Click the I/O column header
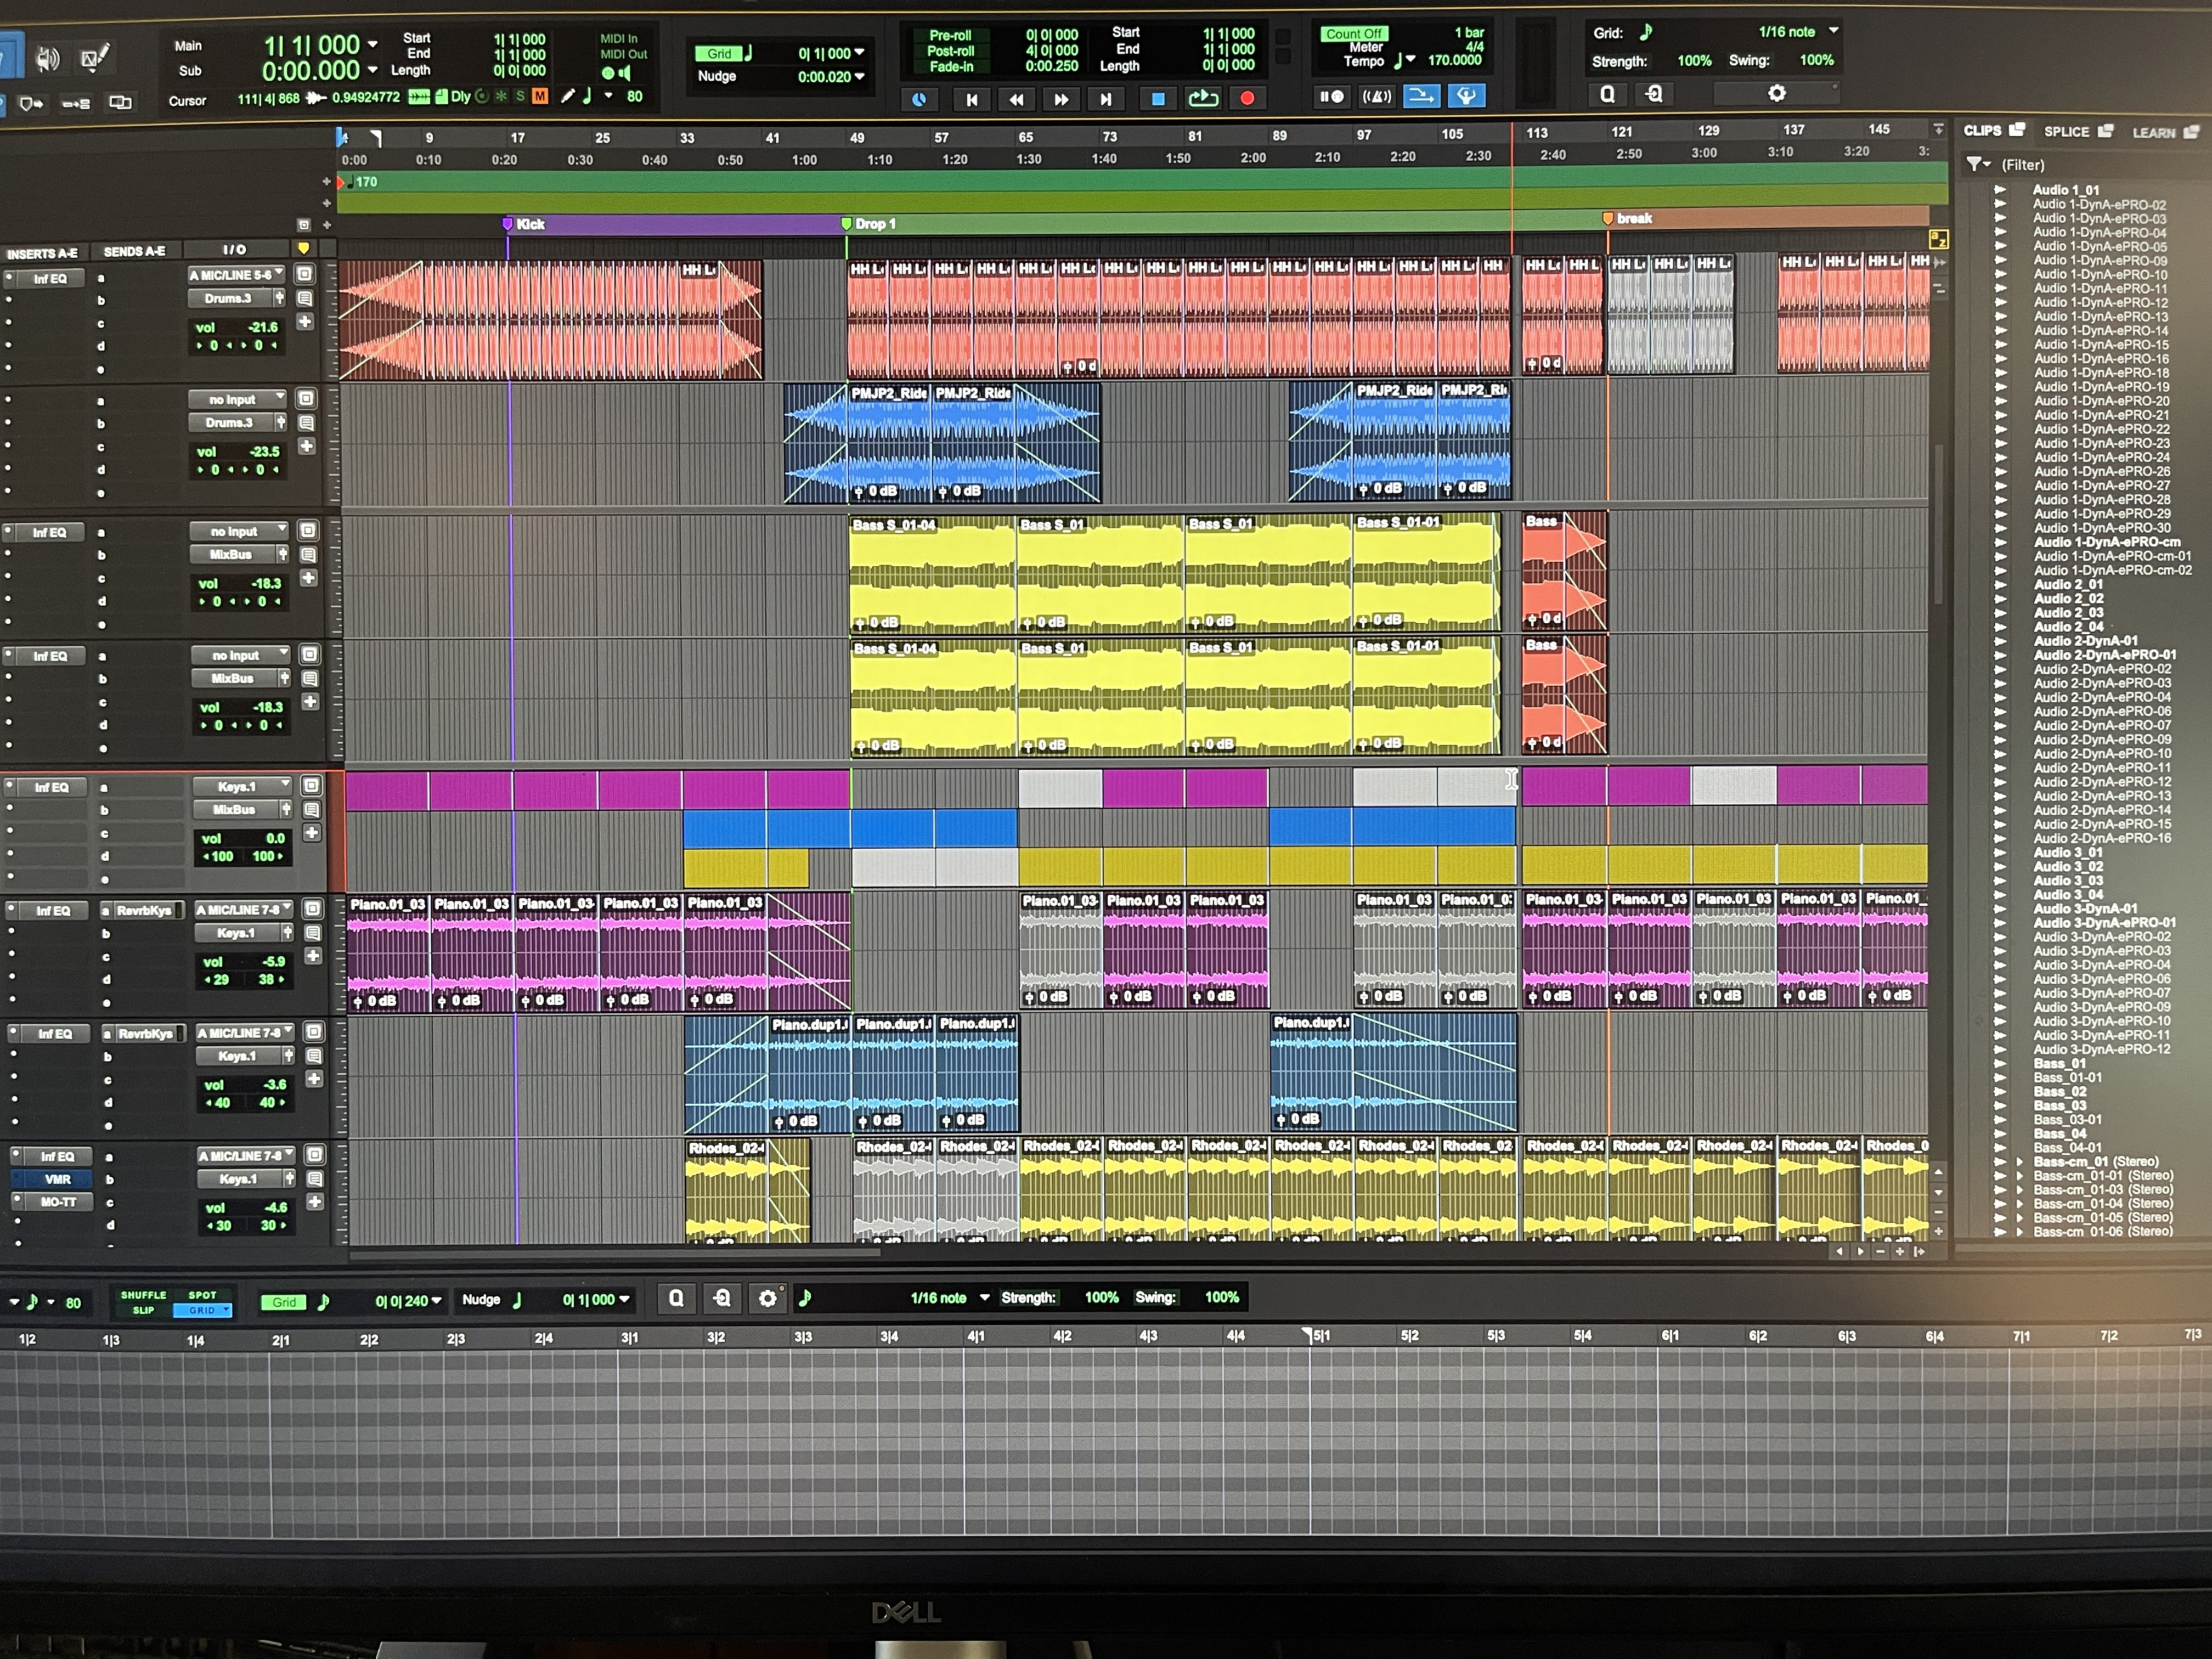 [234, 249]
